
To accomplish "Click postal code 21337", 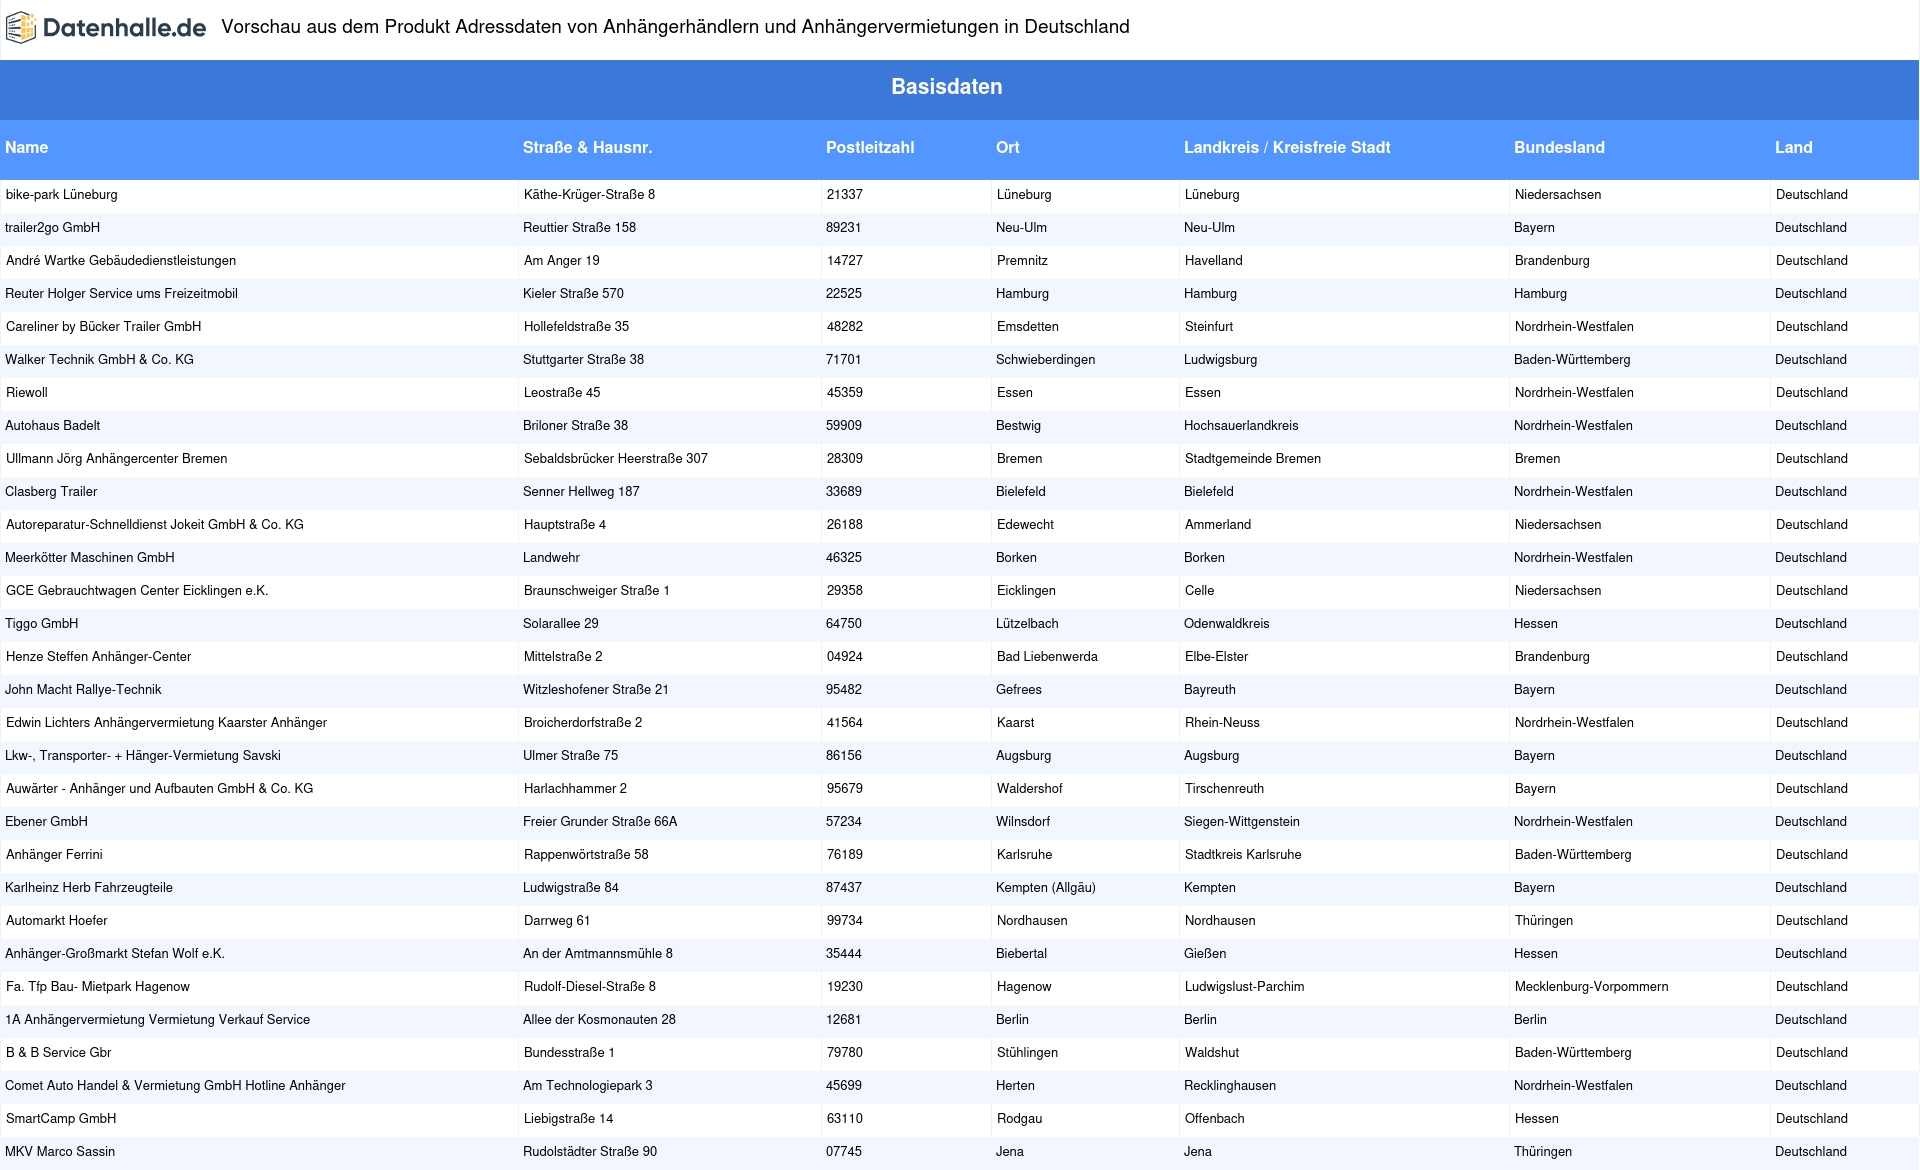I will pyautogui.click(x=844, y=195).
